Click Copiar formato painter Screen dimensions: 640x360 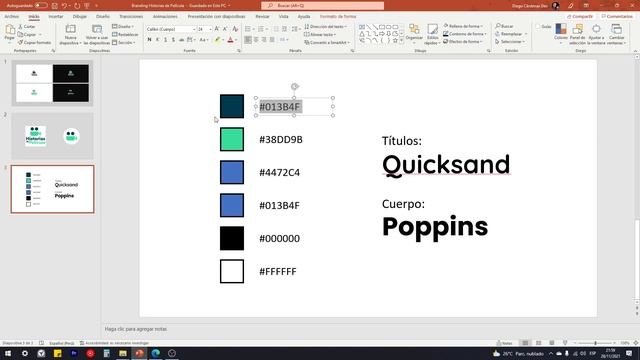[x=35, y=42]
